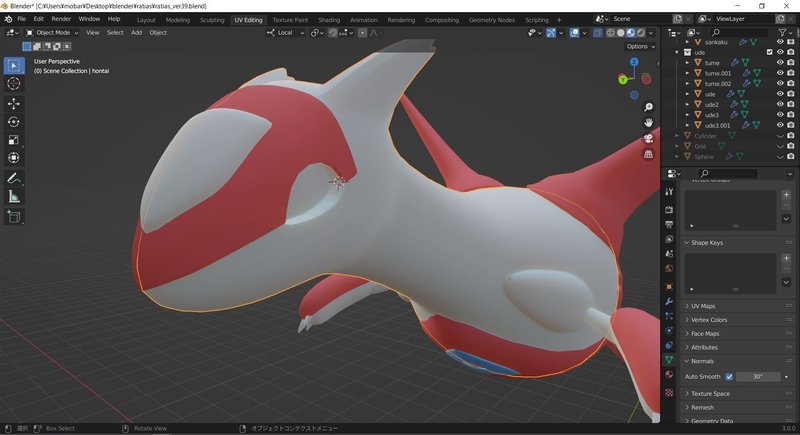
Task: Click the zoom magnifier viewport gizmo
Action: tap(648, 107)
